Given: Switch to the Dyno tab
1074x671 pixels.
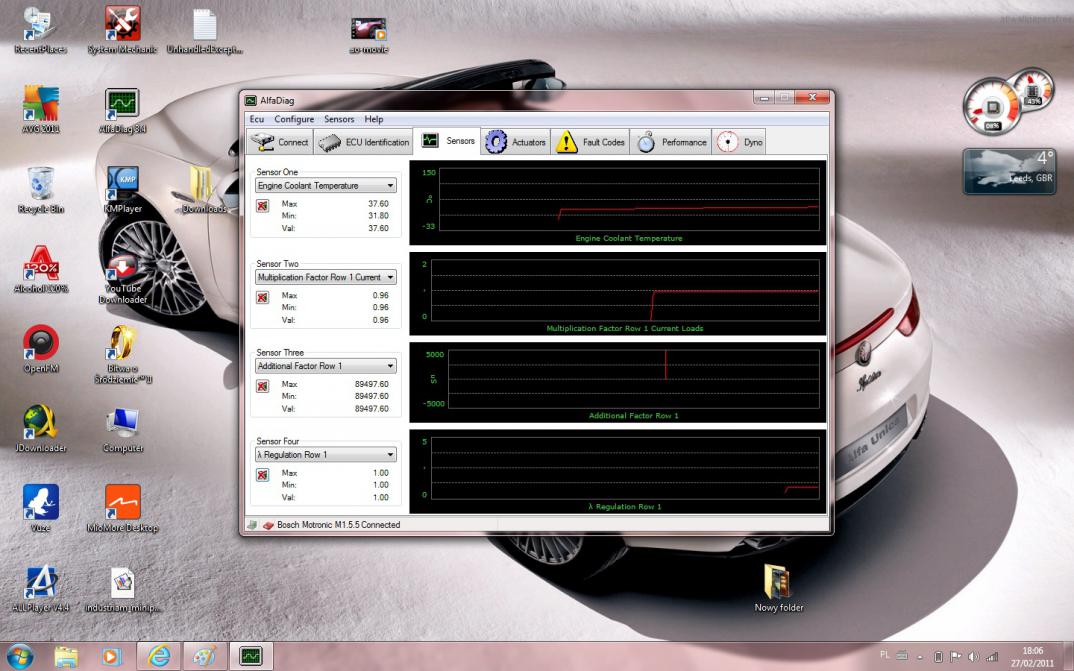Looking at the screenshot, I should (x=739, y=142).
